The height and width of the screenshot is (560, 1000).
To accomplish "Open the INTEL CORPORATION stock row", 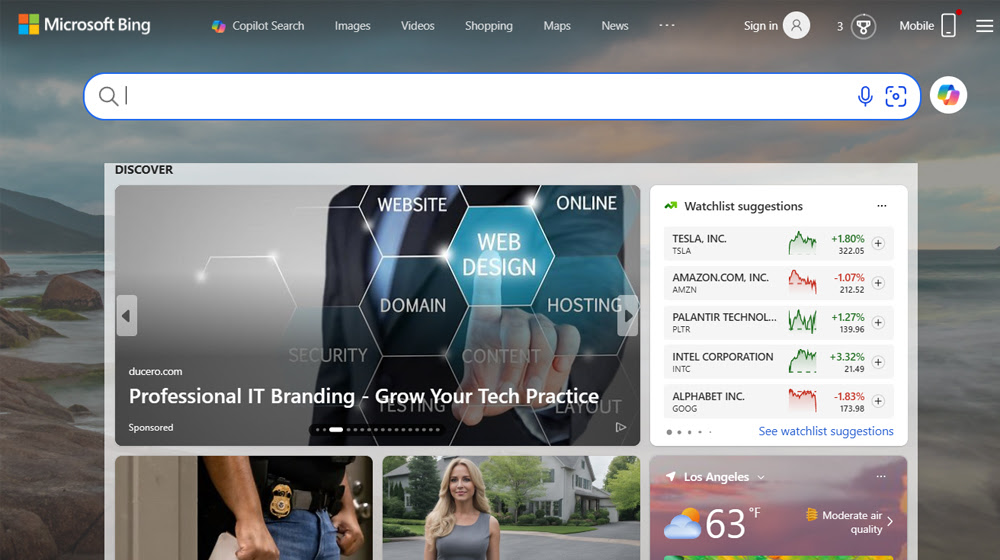I will tap(778, 362).
